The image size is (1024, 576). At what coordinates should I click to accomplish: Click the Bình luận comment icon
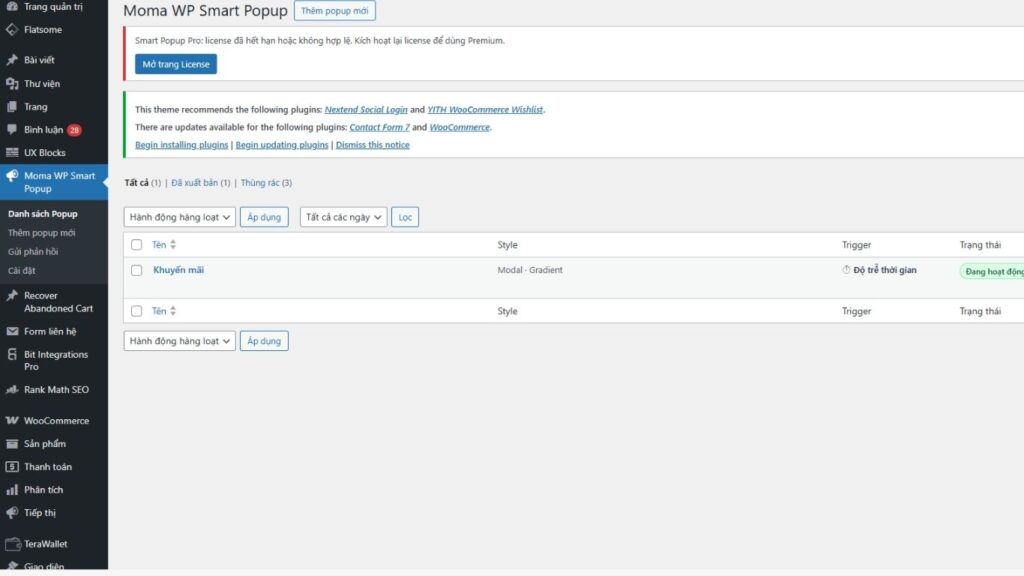point(12,129)
